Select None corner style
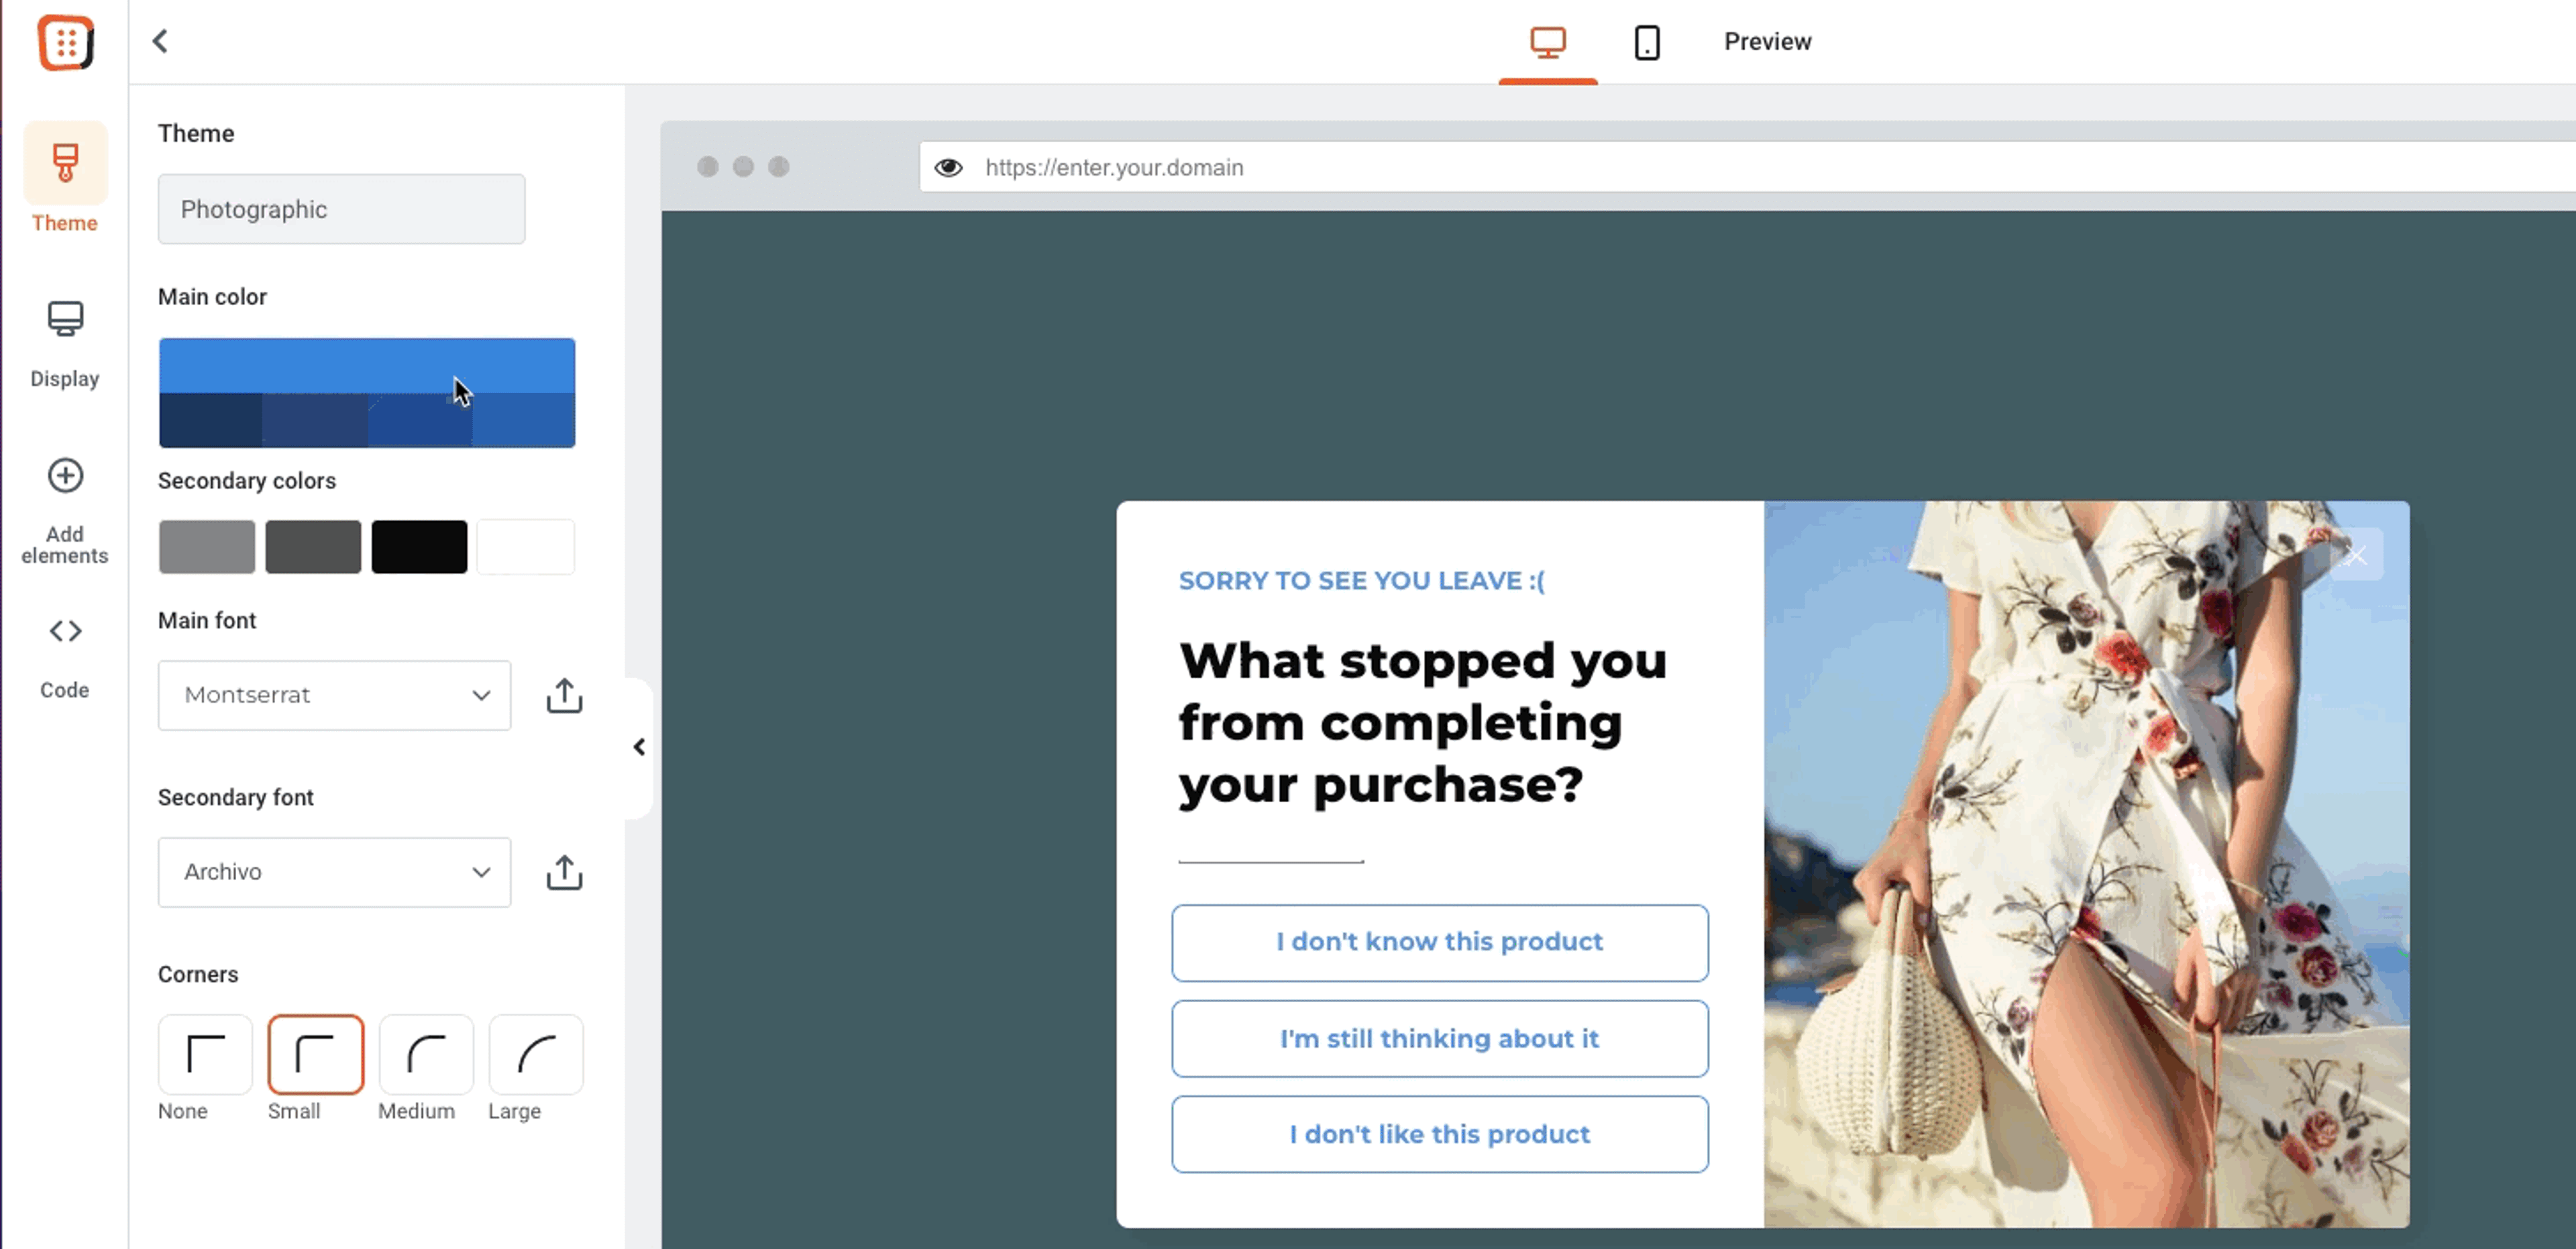 click(205, 1054)
